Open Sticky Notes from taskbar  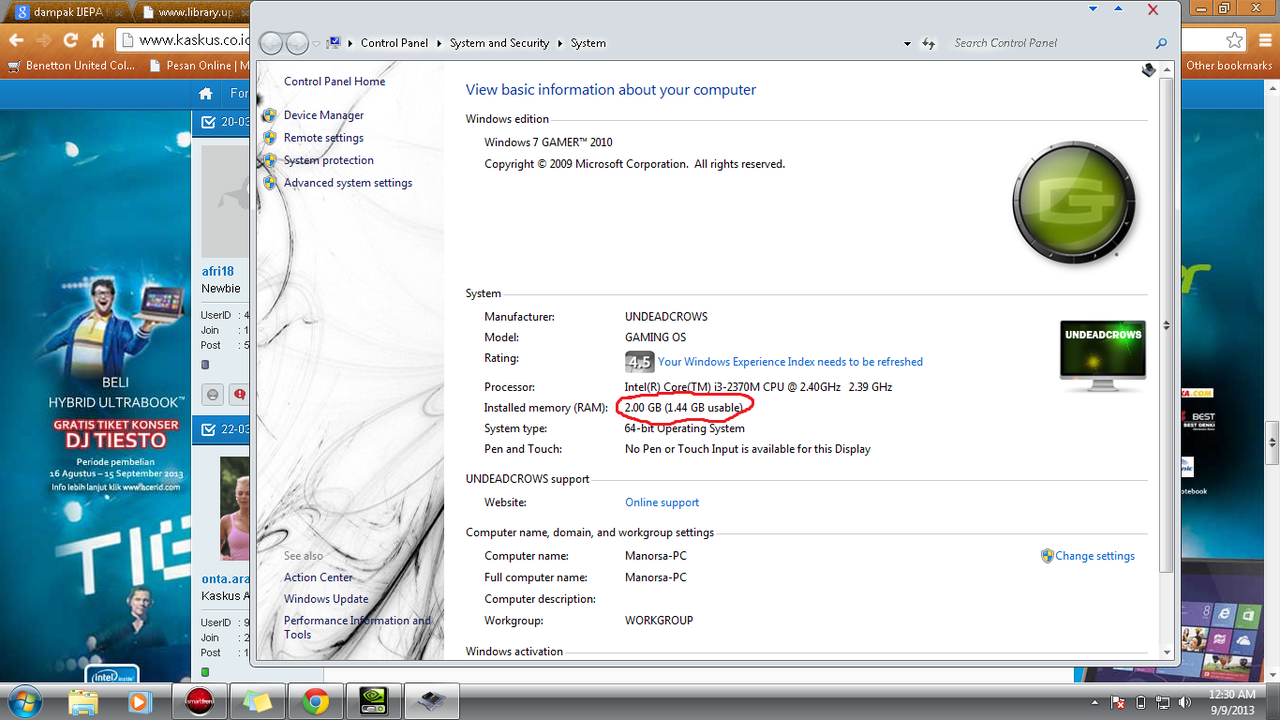257,702
